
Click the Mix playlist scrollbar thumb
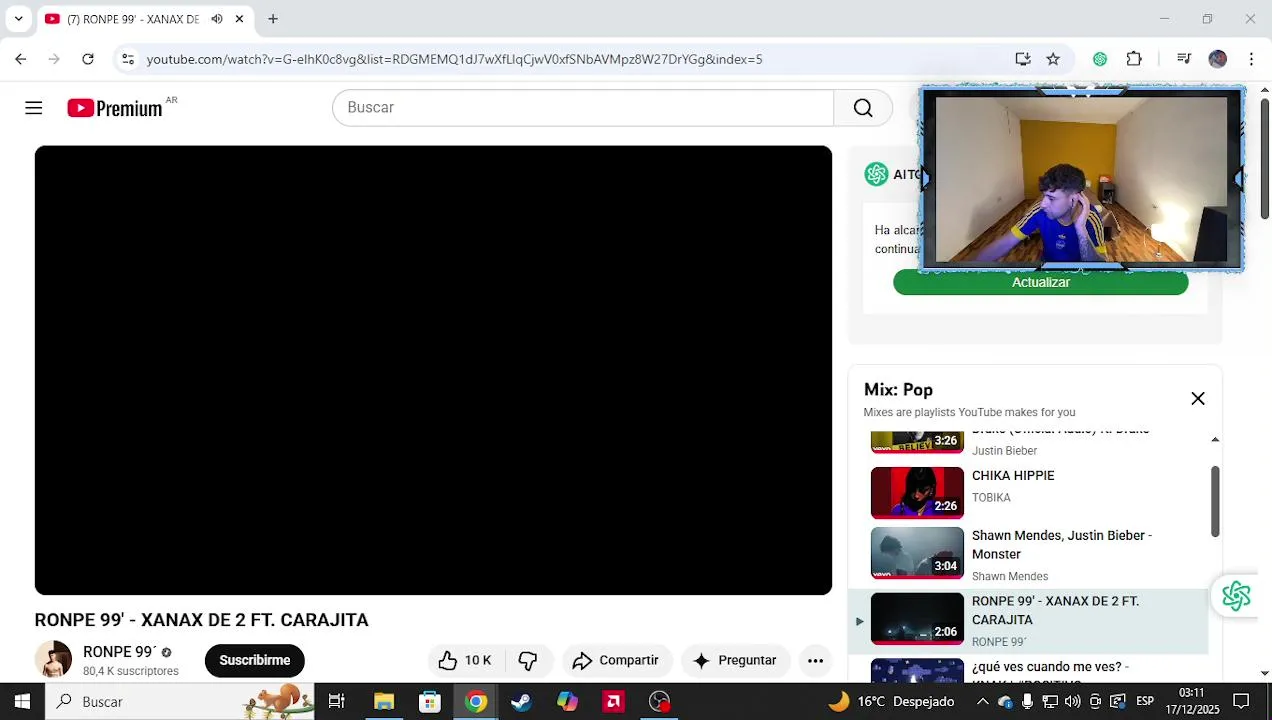tap(1215, 501)
